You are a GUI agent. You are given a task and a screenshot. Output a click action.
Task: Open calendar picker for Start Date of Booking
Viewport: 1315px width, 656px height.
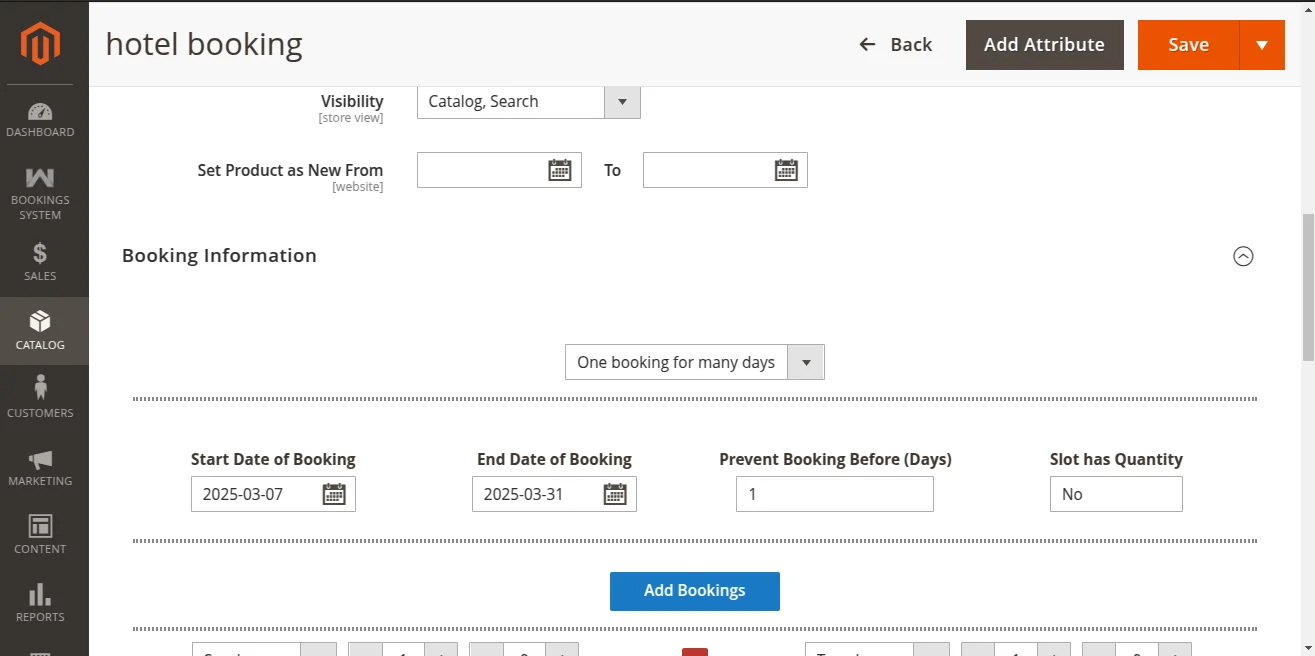[x=334, y=494]
